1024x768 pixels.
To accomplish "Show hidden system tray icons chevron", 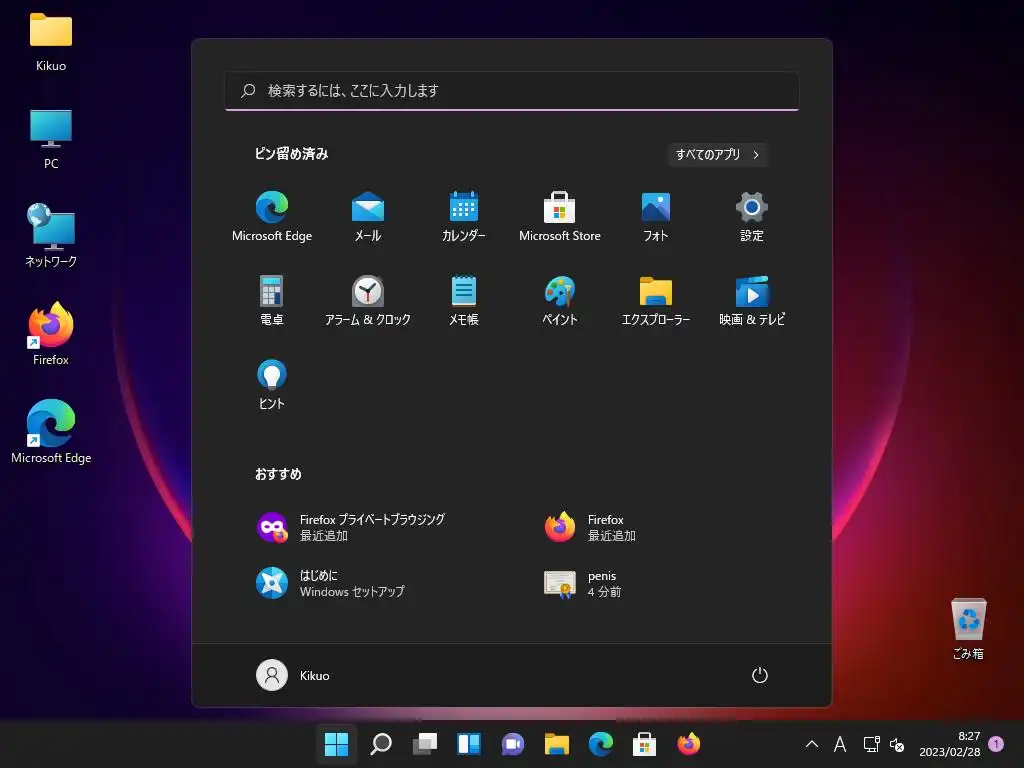I will 812,744.
